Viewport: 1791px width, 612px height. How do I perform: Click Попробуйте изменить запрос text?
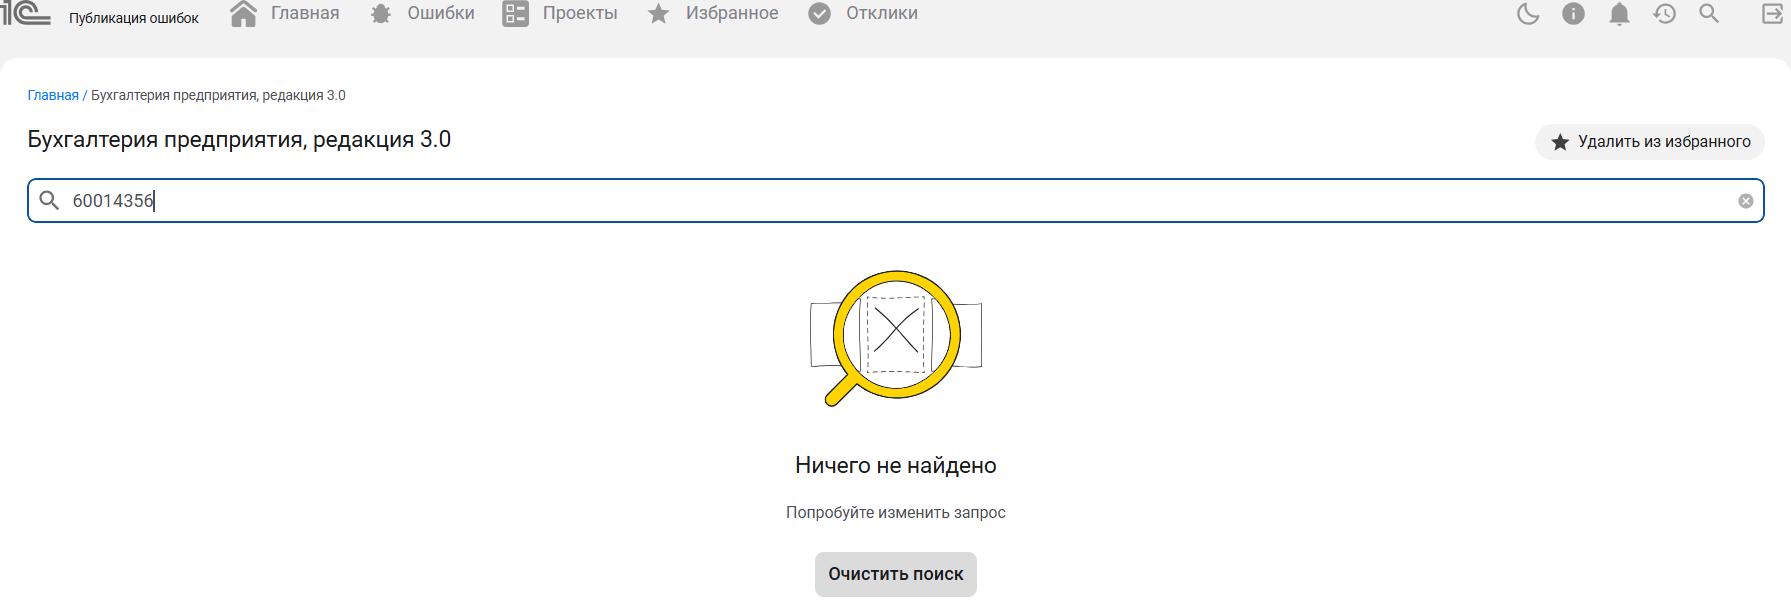click(x=896, y=512)
